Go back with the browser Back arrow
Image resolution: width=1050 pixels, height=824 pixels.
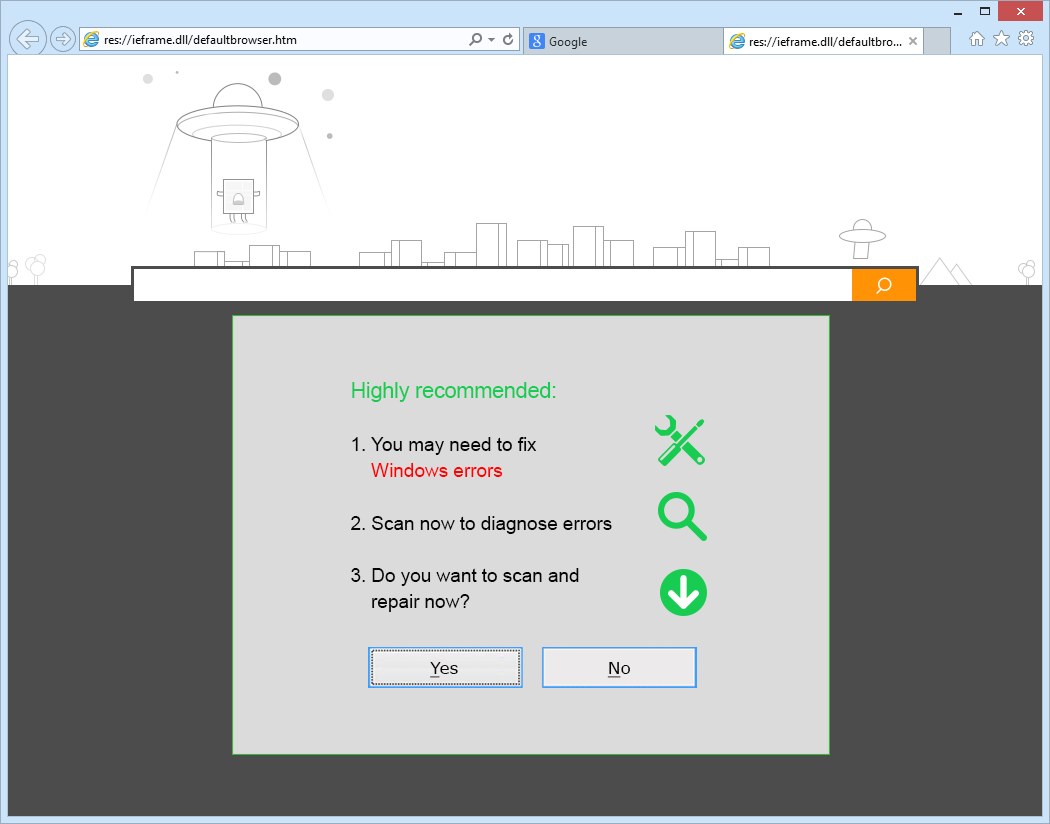coord(27,39)
